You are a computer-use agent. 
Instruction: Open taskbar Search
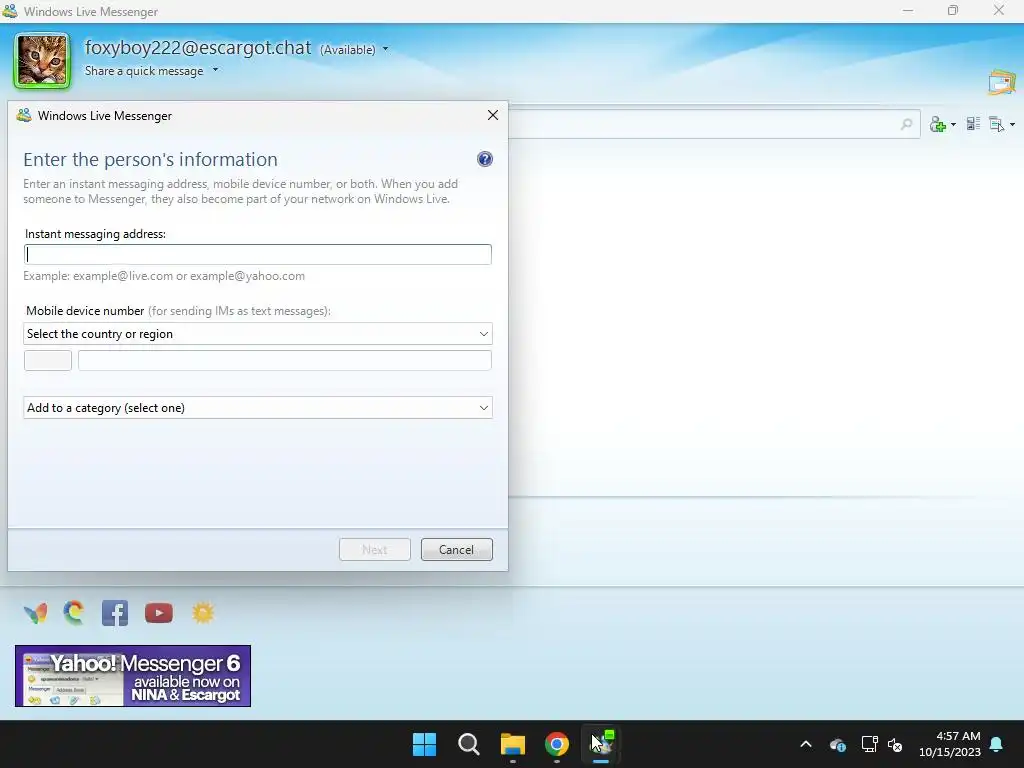click(x=469, y=744)
